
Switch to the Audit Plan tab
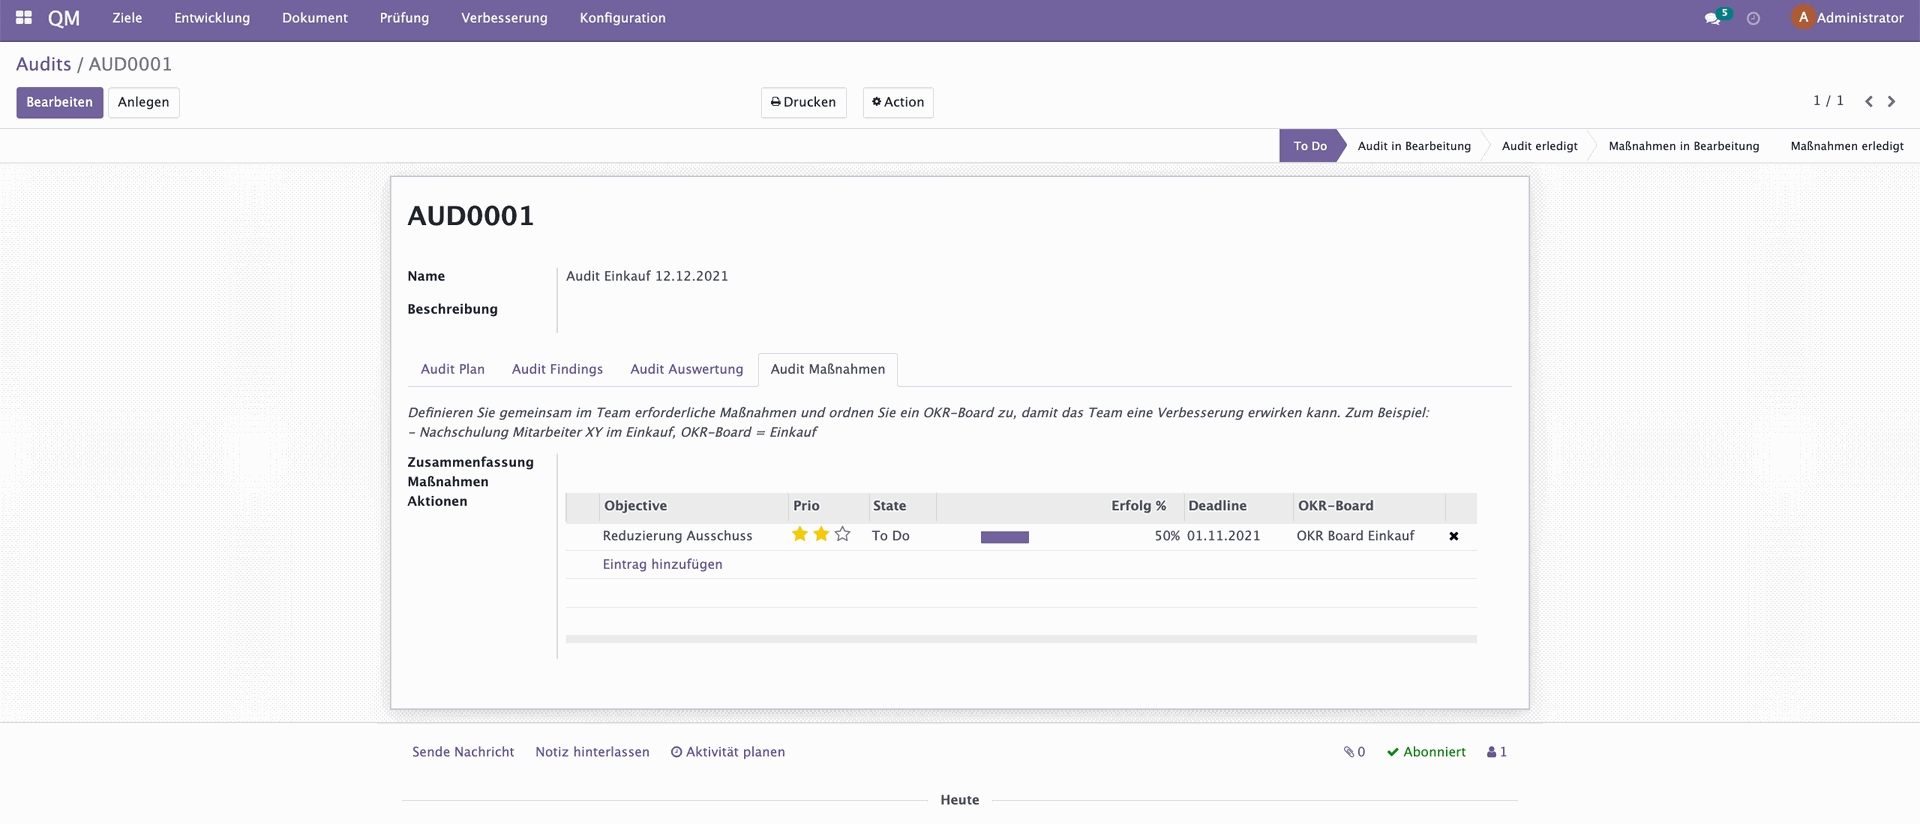click(x=453, y=369)
